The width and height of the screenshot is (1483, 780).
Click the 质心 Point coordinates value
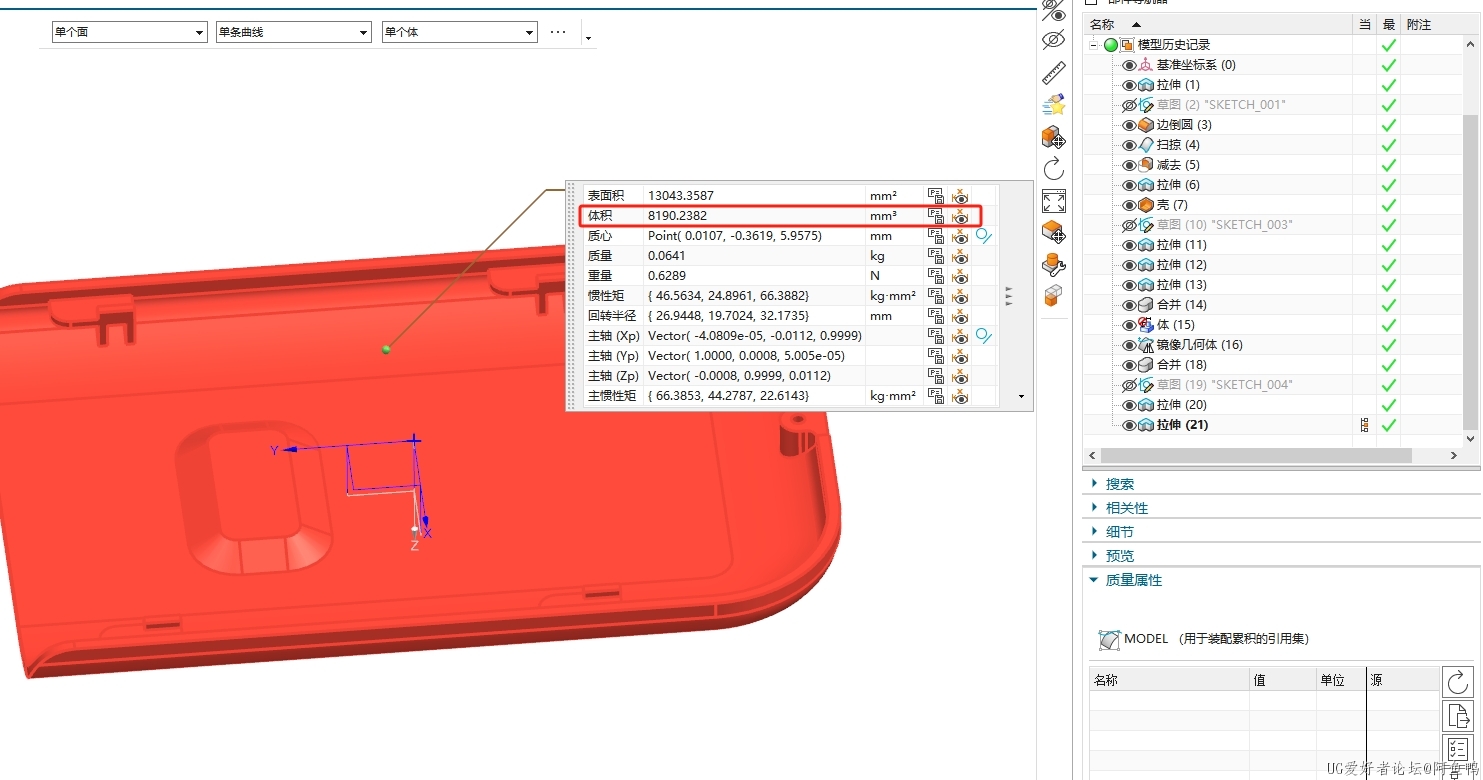pyautogui.click(x=735, y=236)
